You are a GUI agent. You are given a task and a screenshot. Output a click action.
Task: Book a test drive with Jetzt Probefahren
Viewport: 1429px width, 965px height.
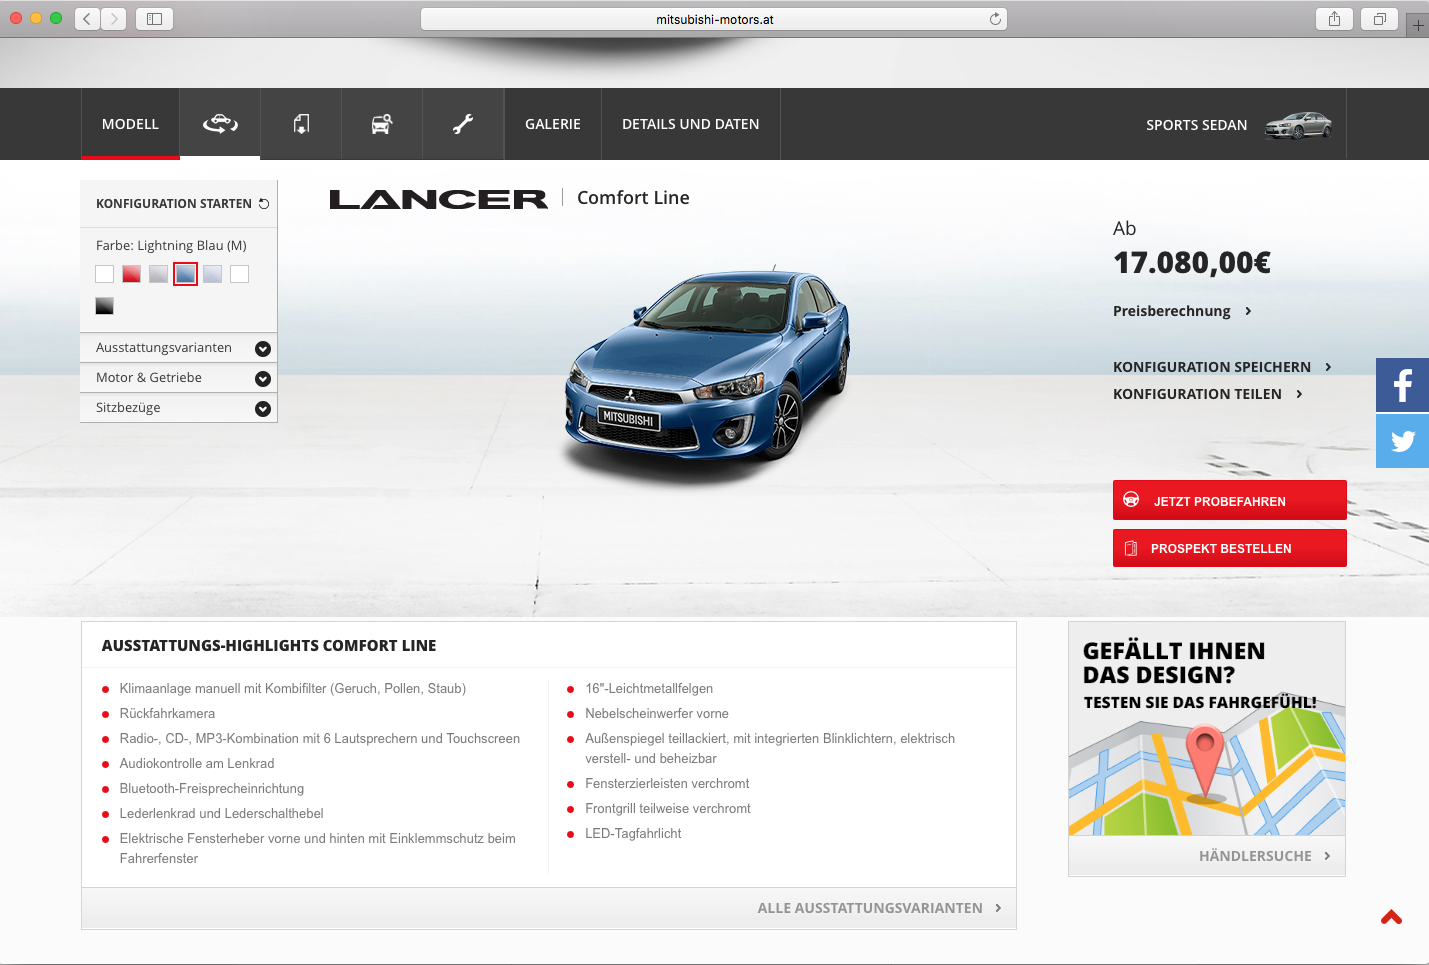(x=1229, y=500)
